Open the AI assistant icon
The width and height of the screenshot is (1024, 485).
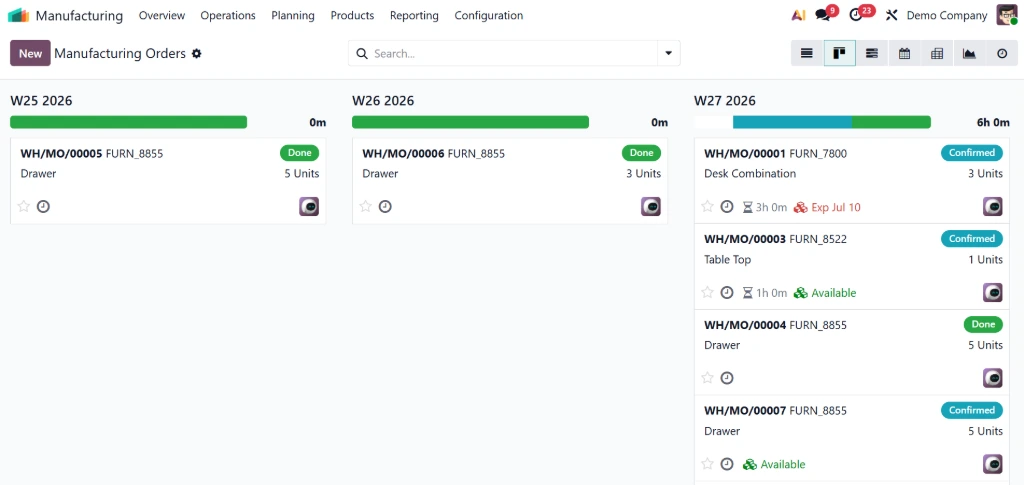[798, 15]
